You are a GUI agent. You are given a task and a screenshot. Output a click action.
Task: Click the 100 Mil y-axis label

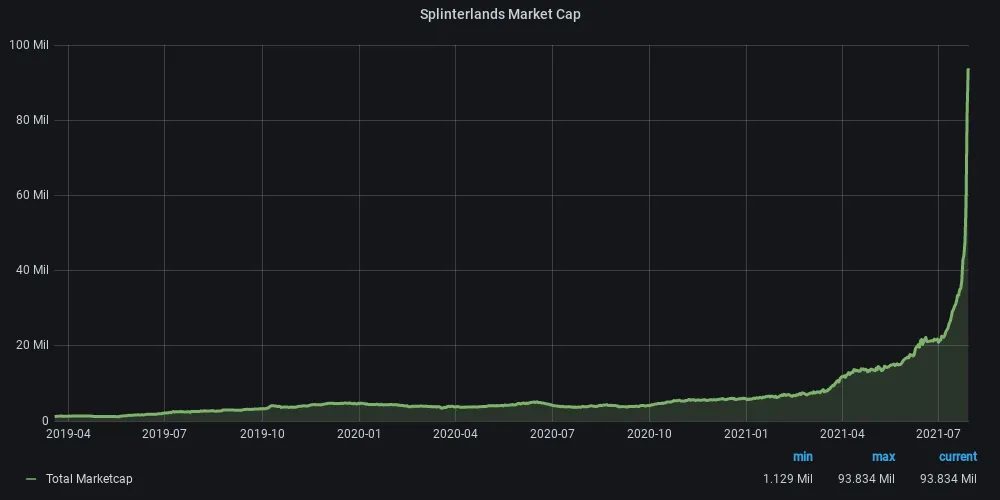tap(29, 45)
